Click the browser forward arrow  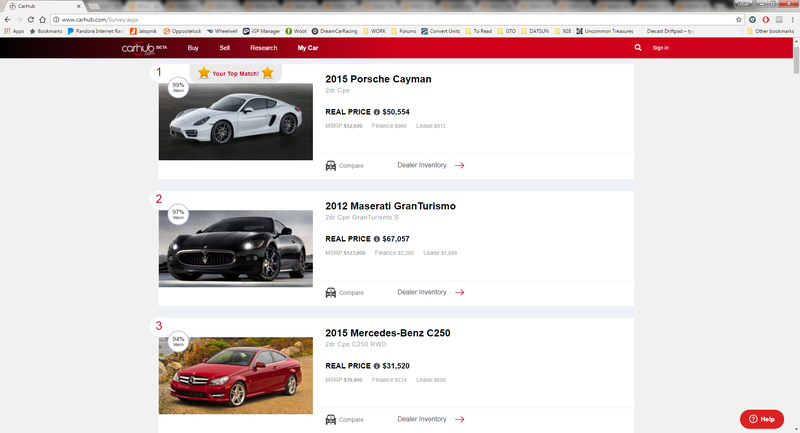pyautogui.click(x=19, y=19)
